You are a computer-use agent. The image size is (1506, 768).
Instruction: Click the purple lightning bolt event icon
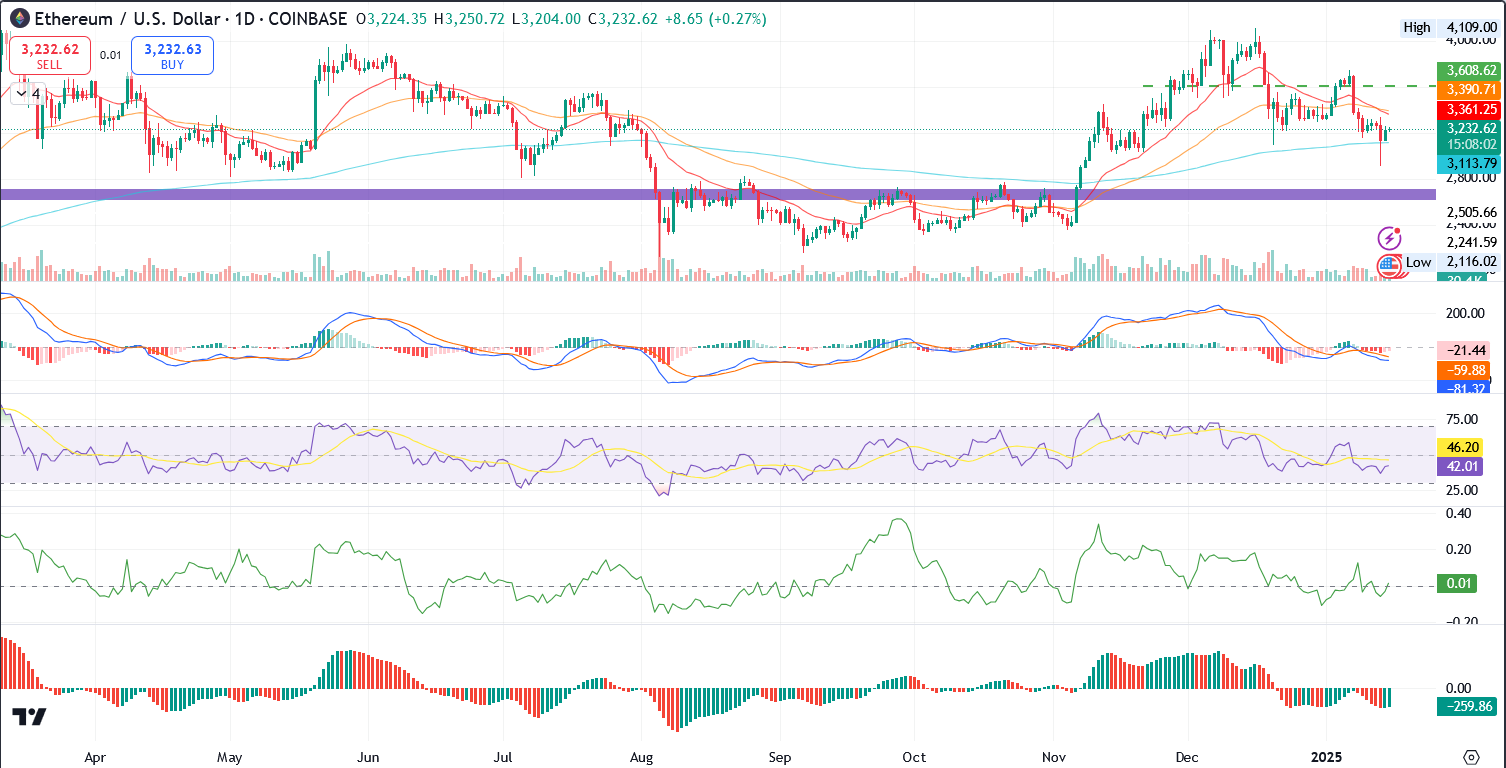pos(1389,238)
